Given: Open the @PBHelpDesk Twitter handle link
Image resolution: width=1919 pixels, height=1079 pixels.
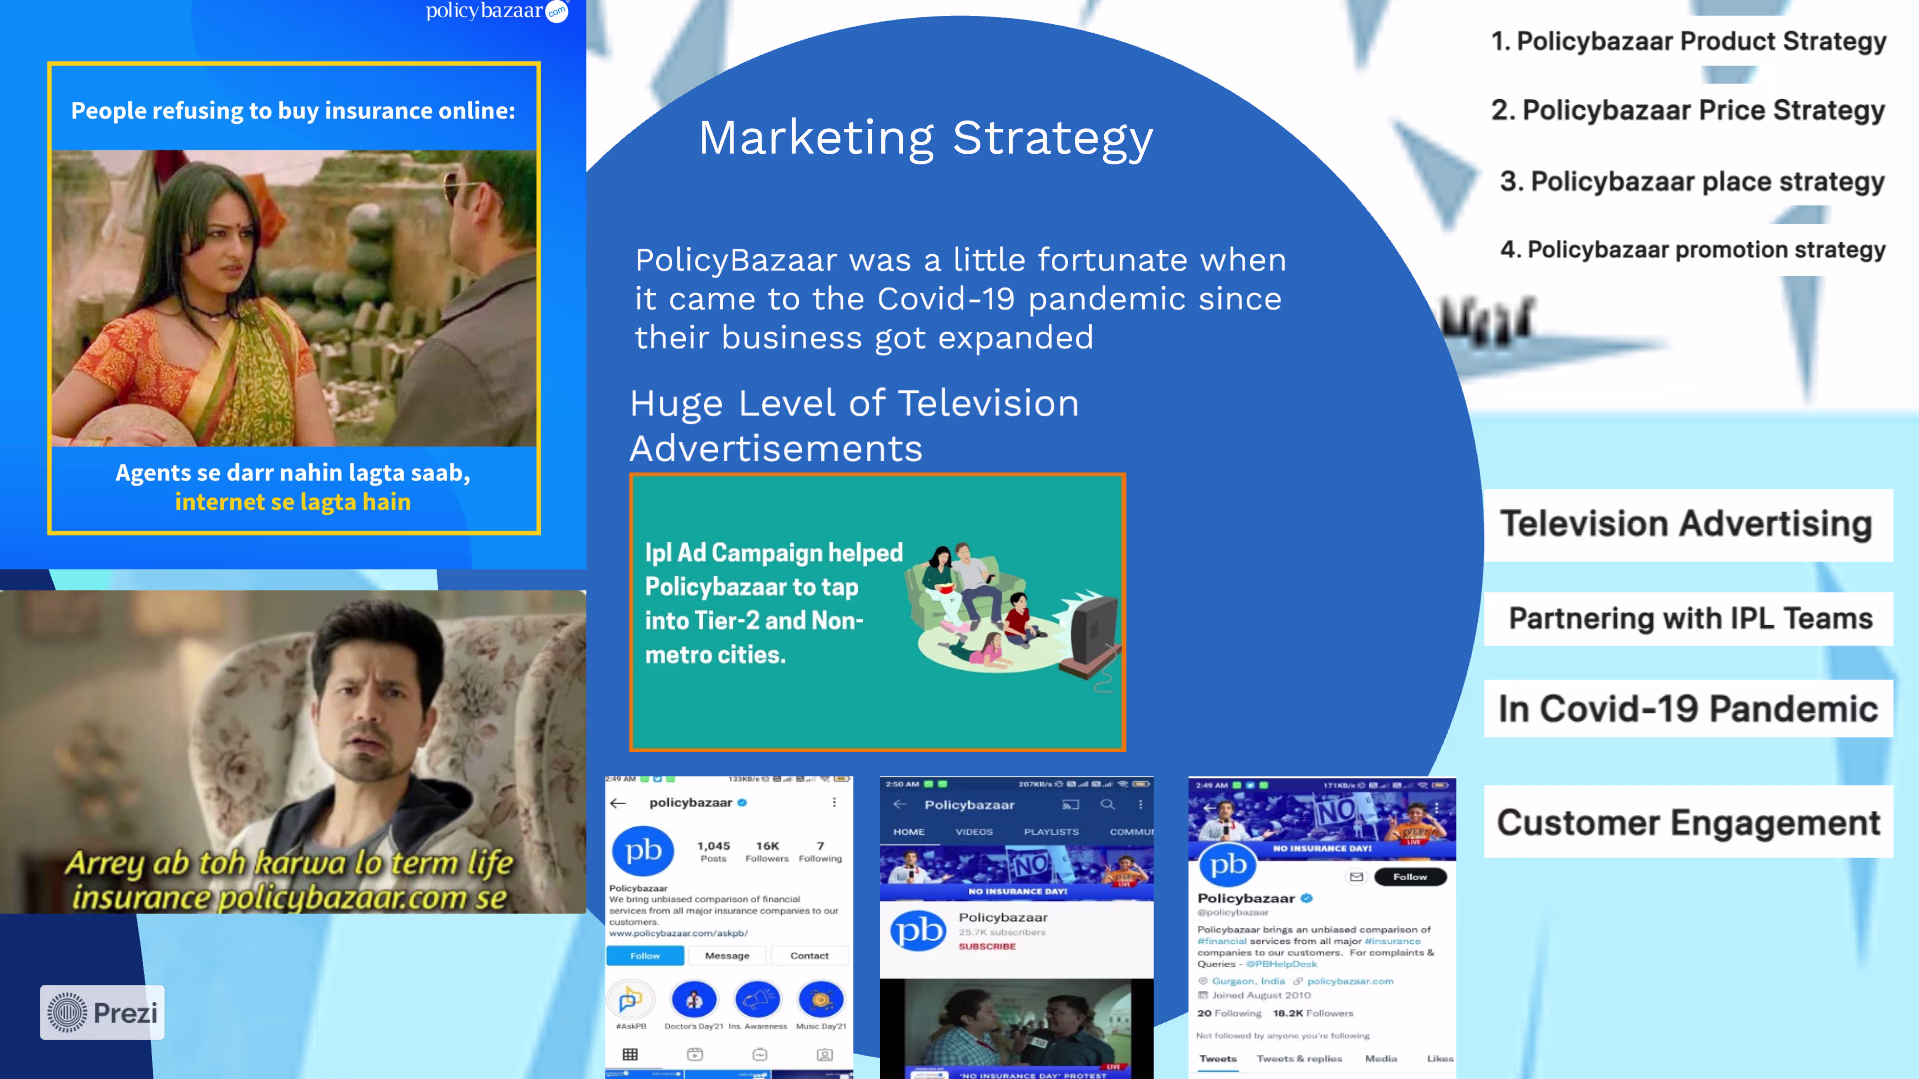Looking at the screenshot, I should coord(1281,964).
